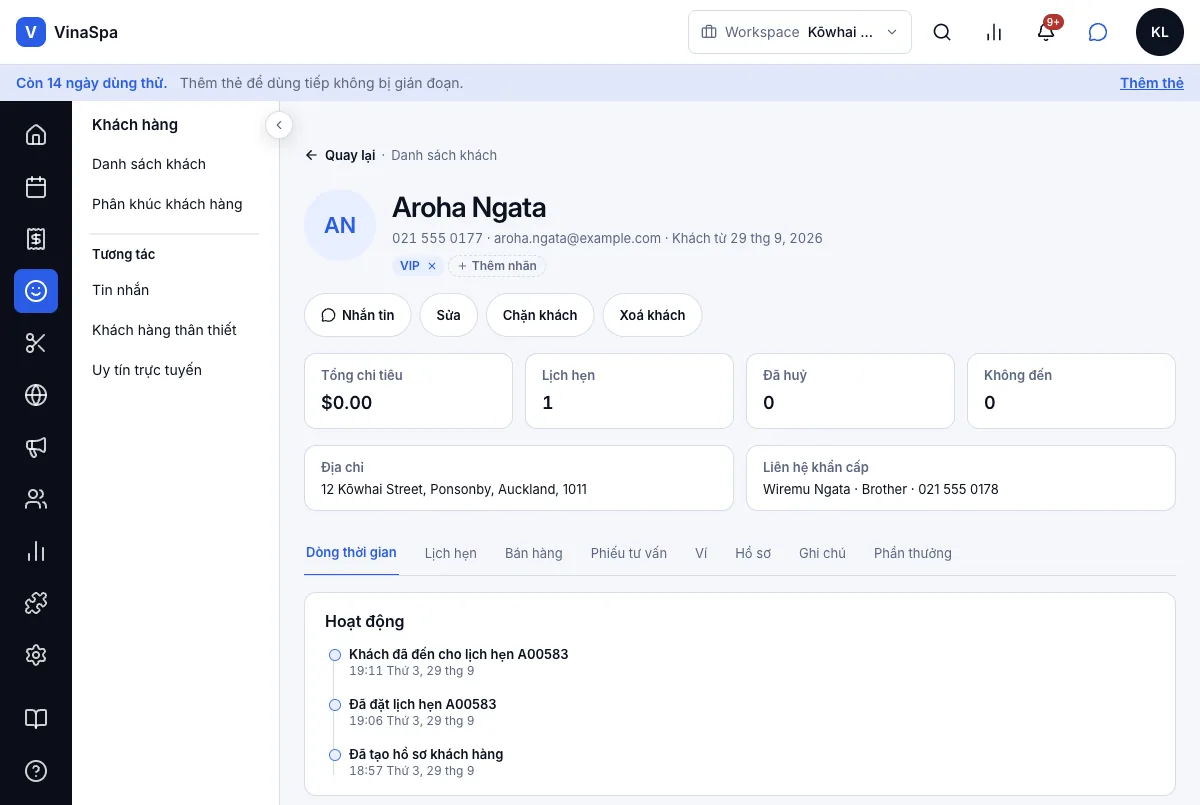Switch to the Bán hàng tab
The height and width of the screenshot is (805, 1200).
[x=534, y=553]
